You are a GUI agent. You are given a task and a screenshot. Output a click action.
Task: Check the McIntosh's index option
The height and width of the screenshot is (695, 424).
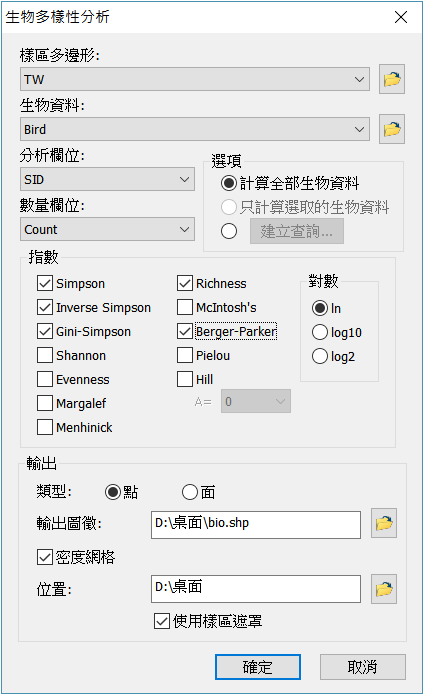coord(185,307)
